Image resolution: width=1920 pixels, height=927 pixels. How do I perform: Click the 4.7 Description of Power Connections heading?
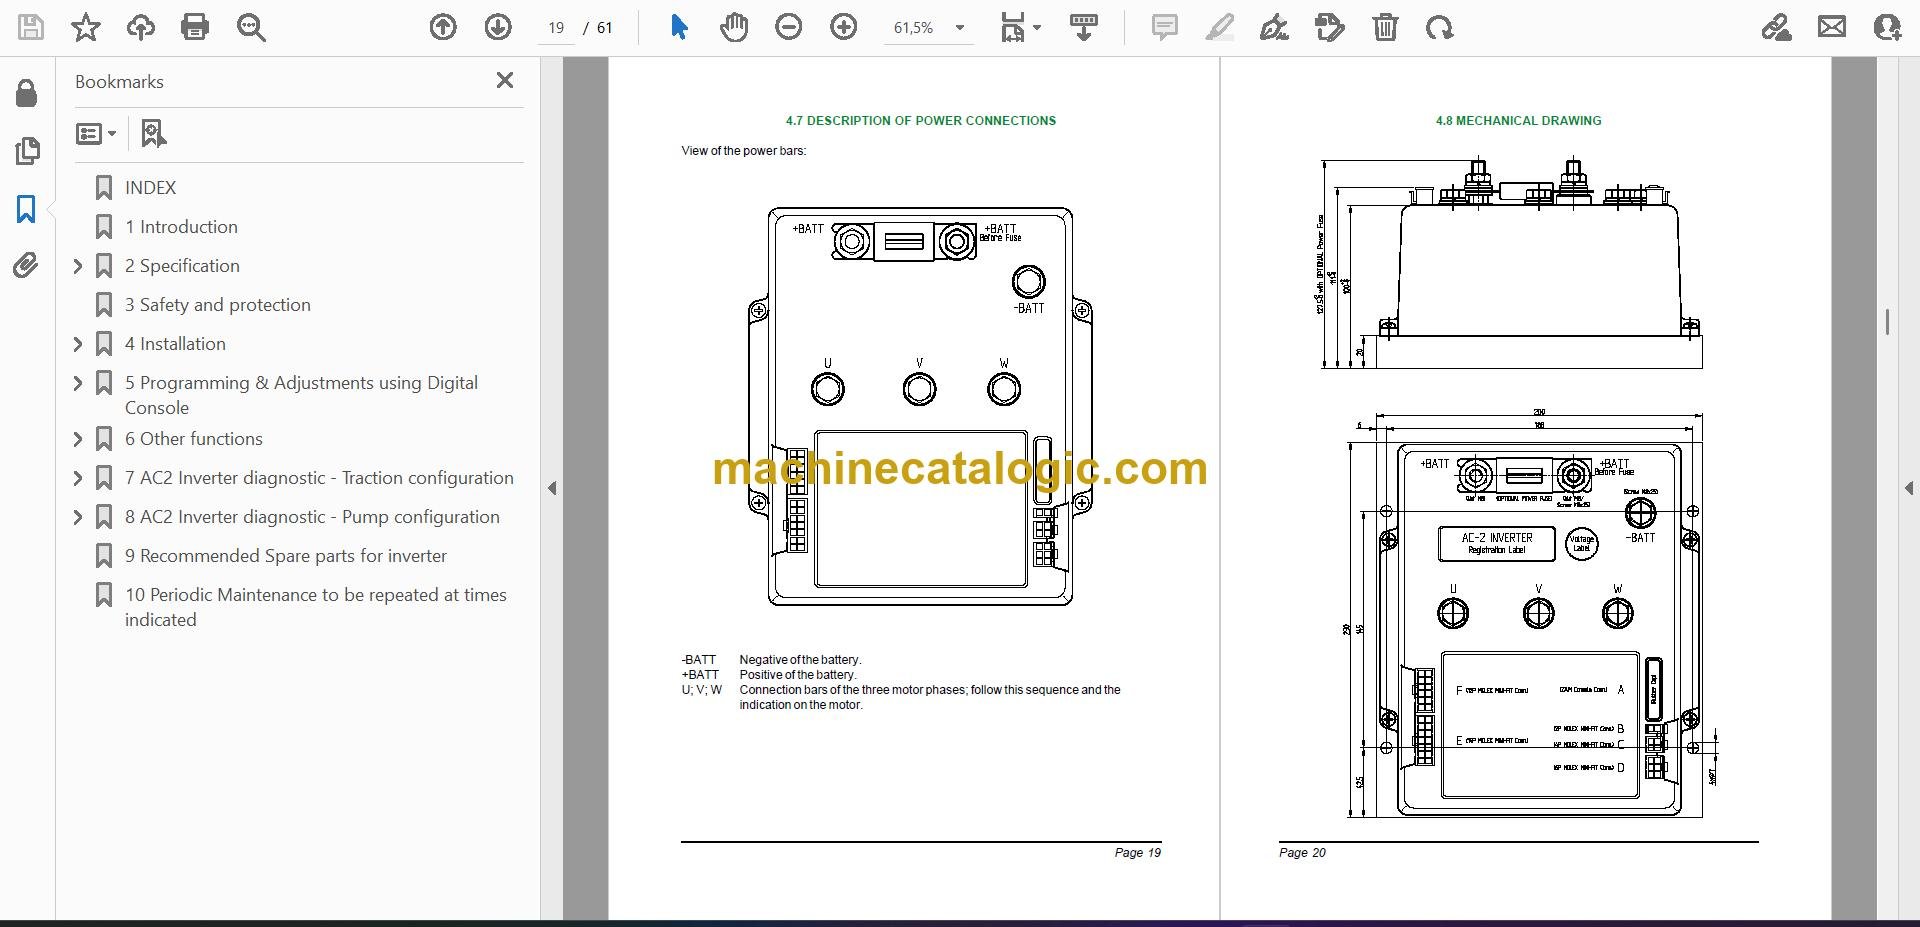pos(920,121)
